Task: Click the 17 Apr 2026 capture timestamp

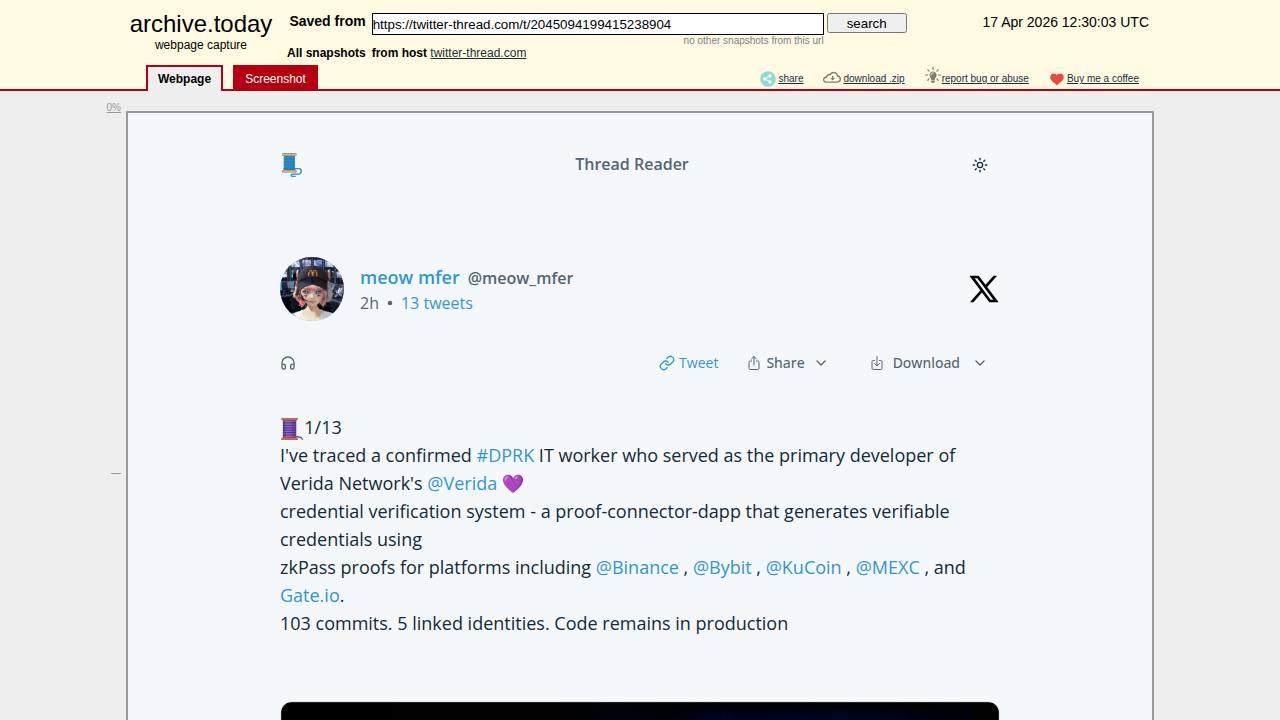Action: (1066, 22)
